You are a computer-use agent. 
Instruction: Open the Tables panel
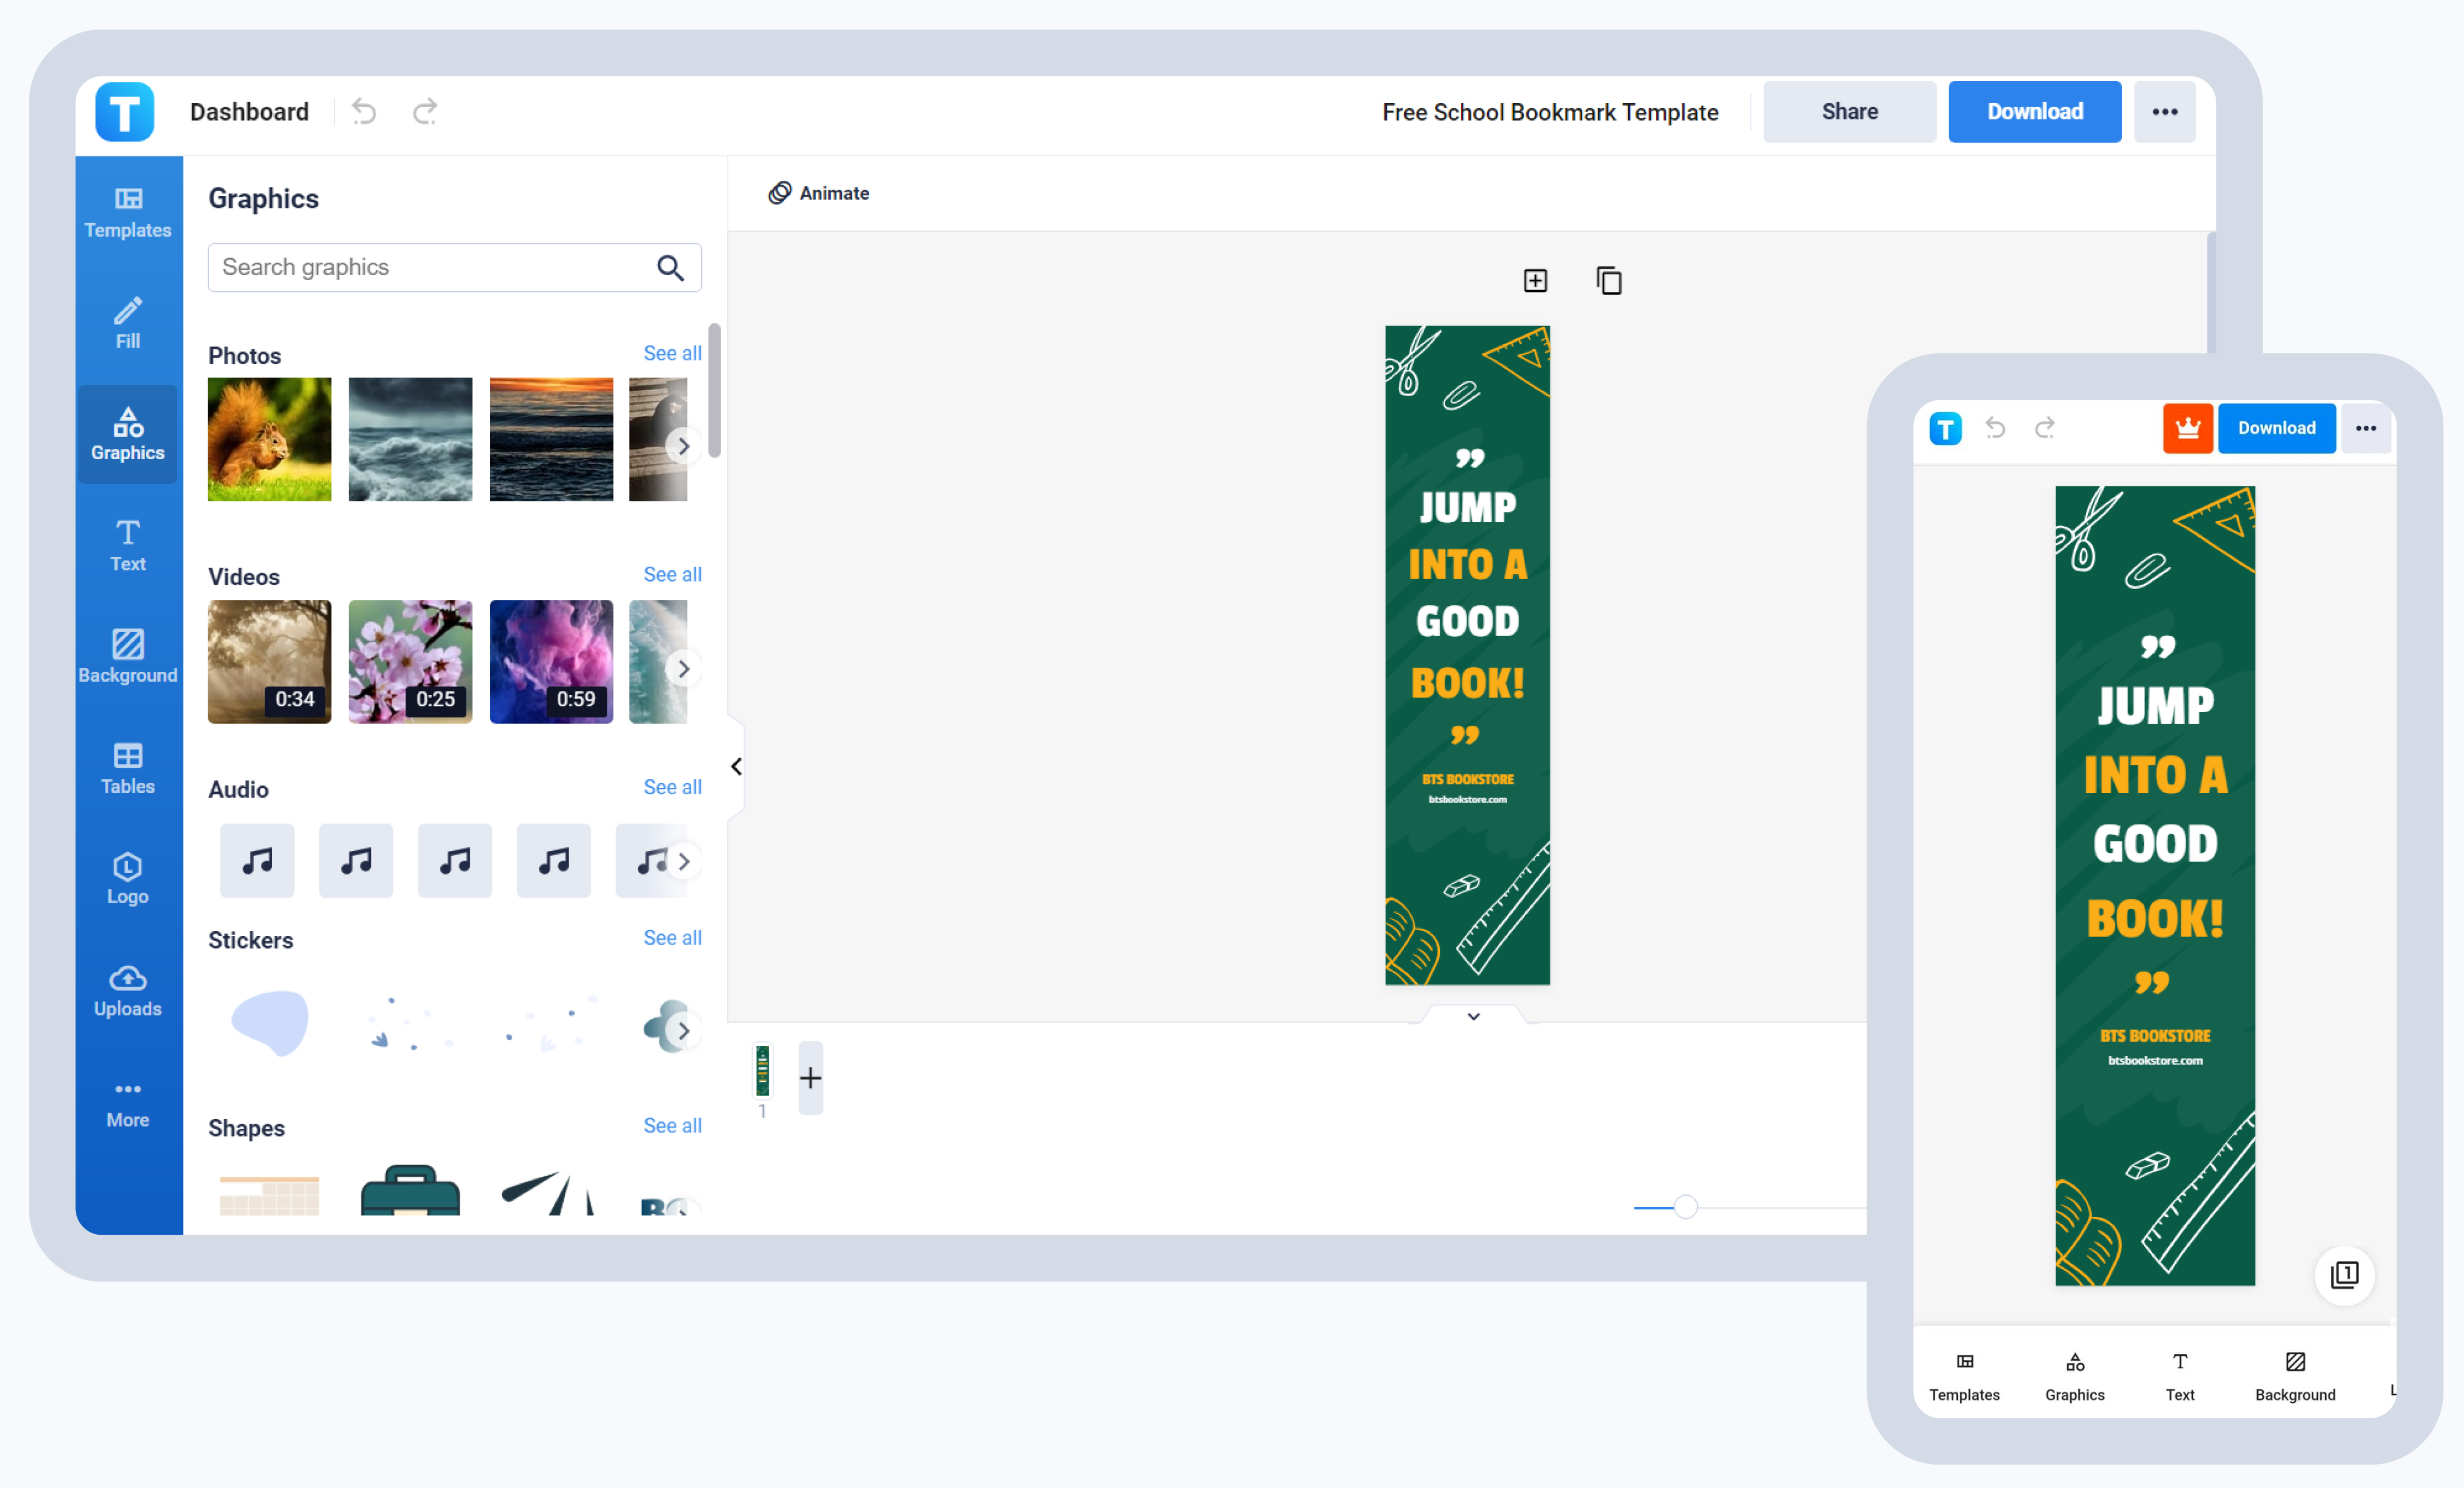127,767
